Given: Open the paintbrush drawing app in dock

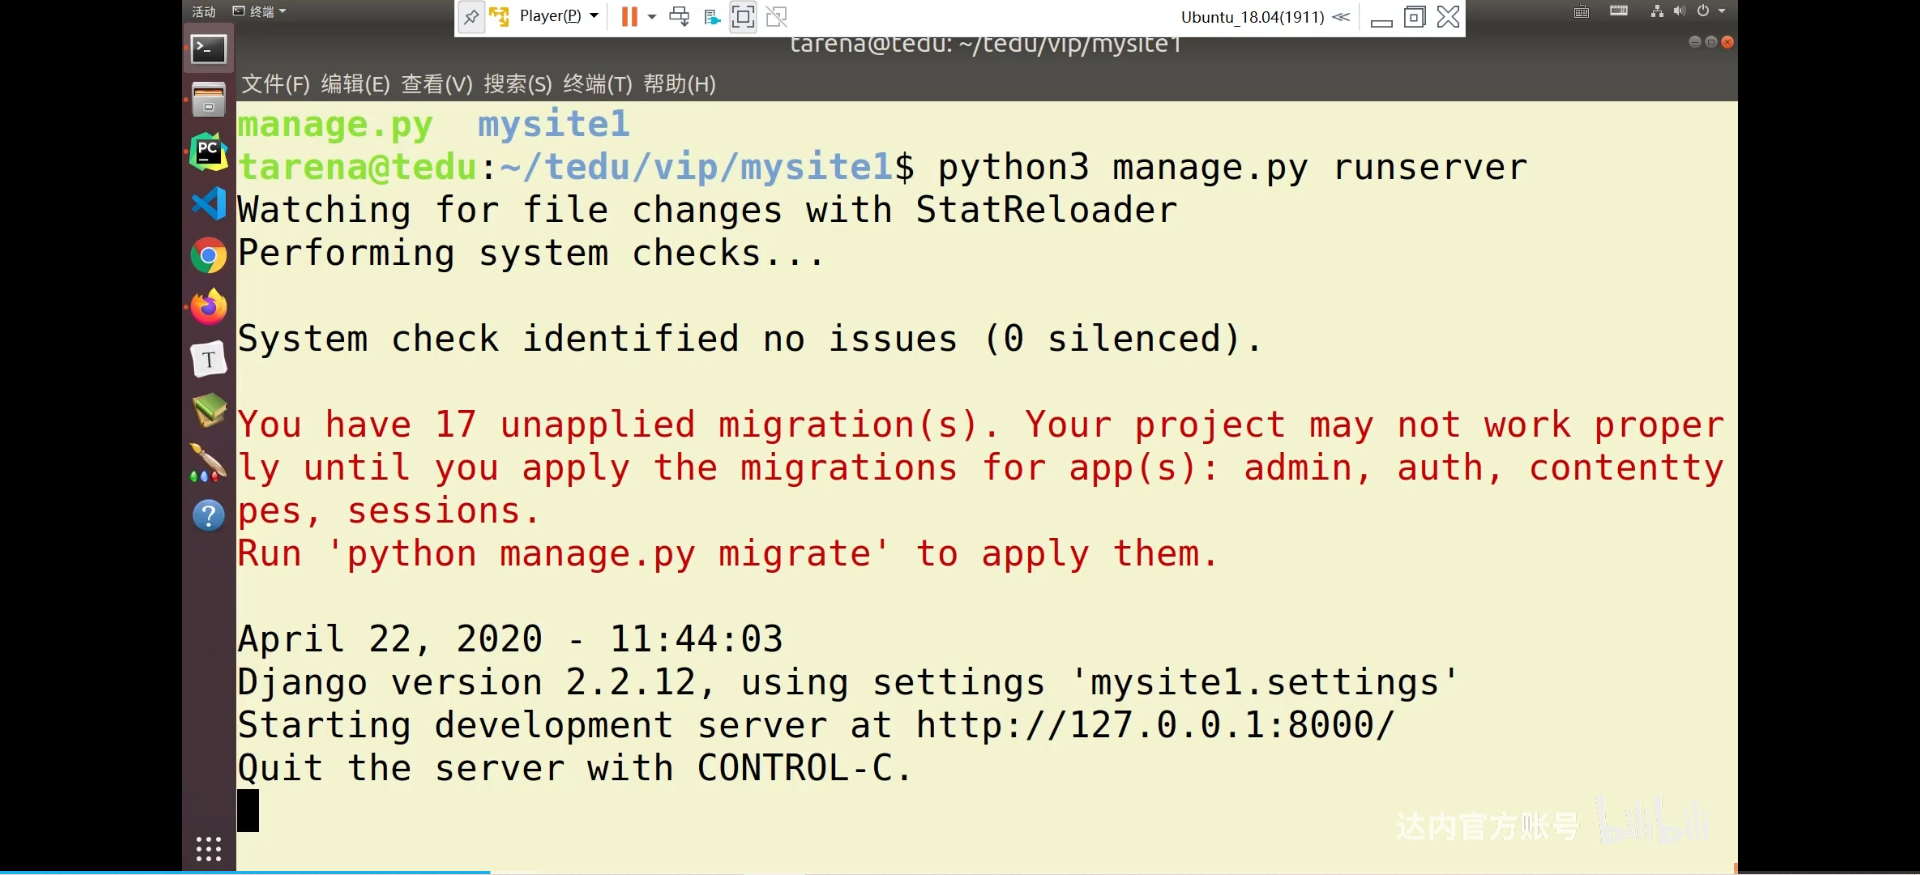Looking at the screenshot, I should tap(208, 463).
